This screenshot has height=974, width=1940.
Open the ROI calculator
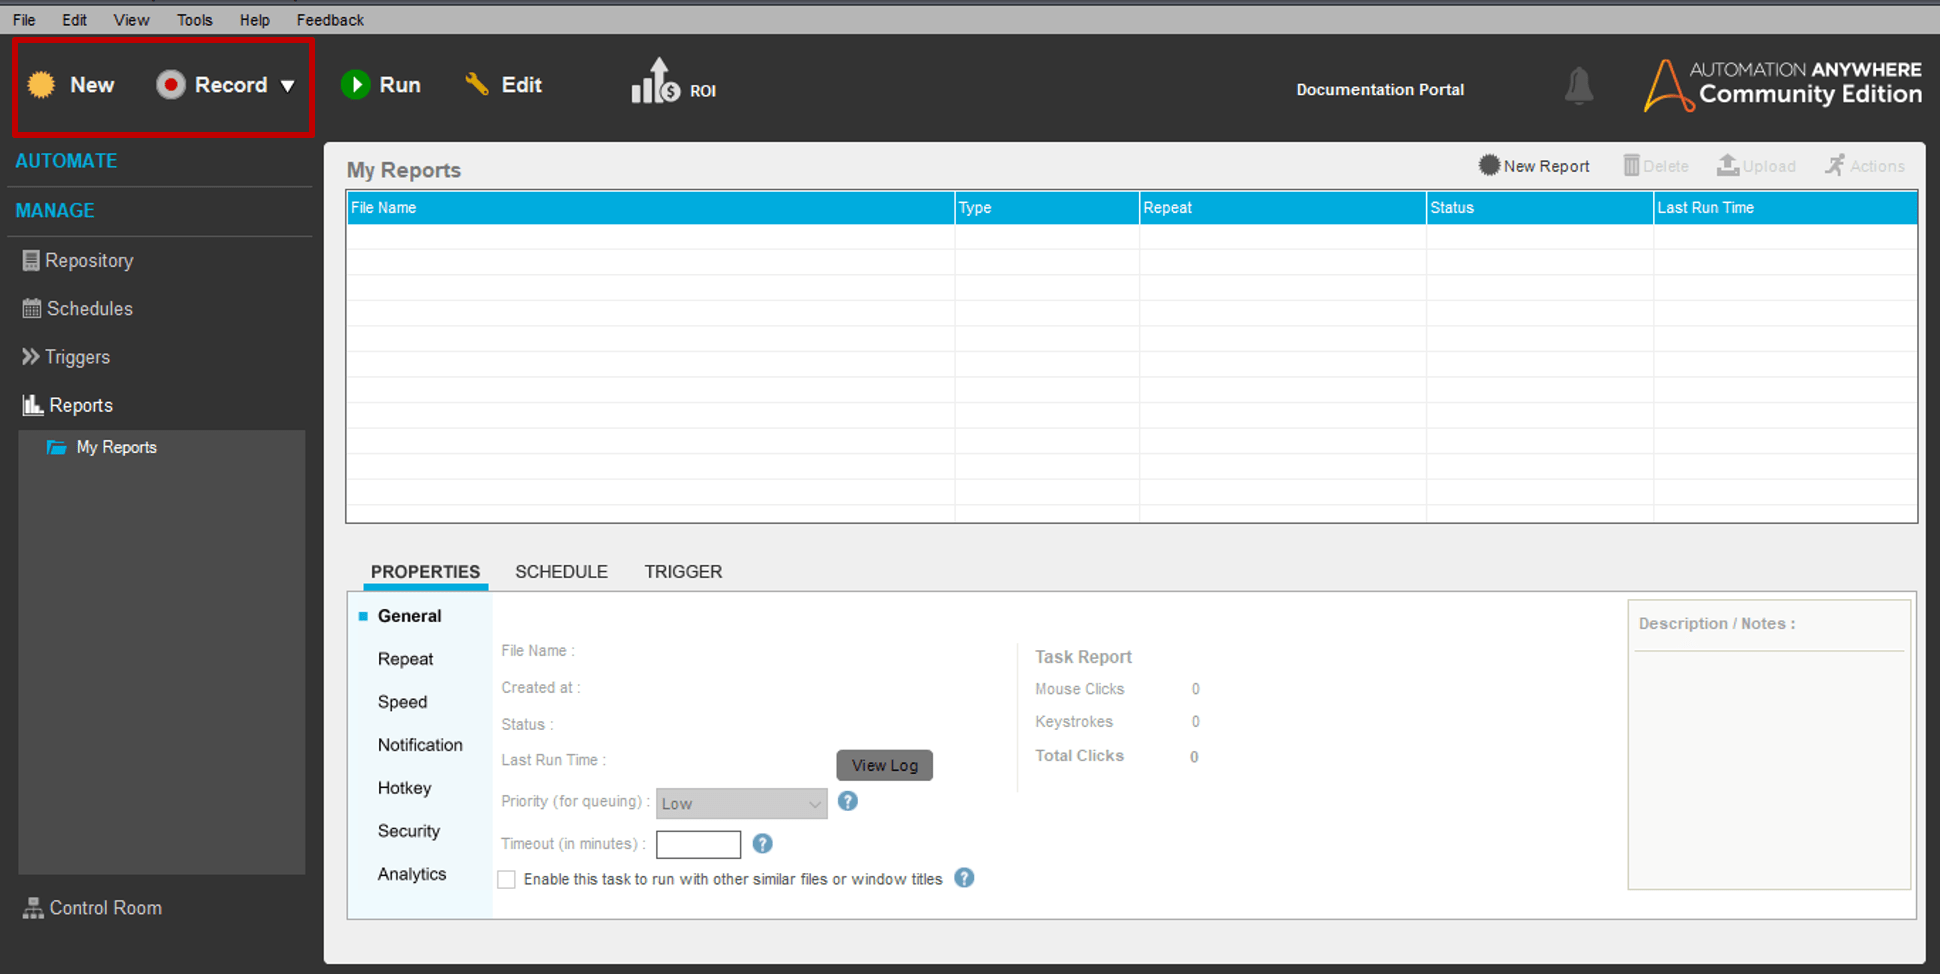[x=672, y=83]
